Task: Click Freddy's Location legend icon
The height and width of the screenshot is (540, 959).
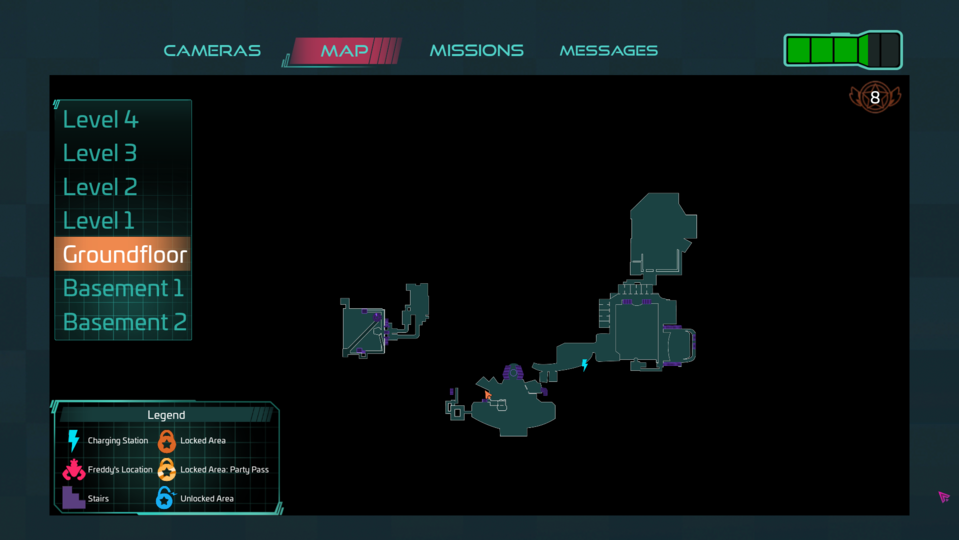Action: 73,470
